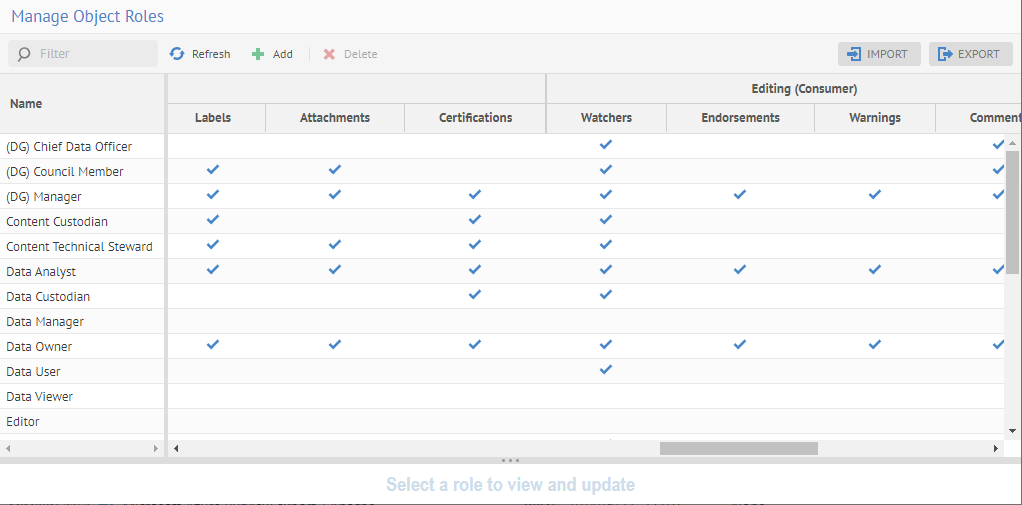Viewport: 1022px width, 505px height.
Task: Click the Export button
Action: (970, 54)
